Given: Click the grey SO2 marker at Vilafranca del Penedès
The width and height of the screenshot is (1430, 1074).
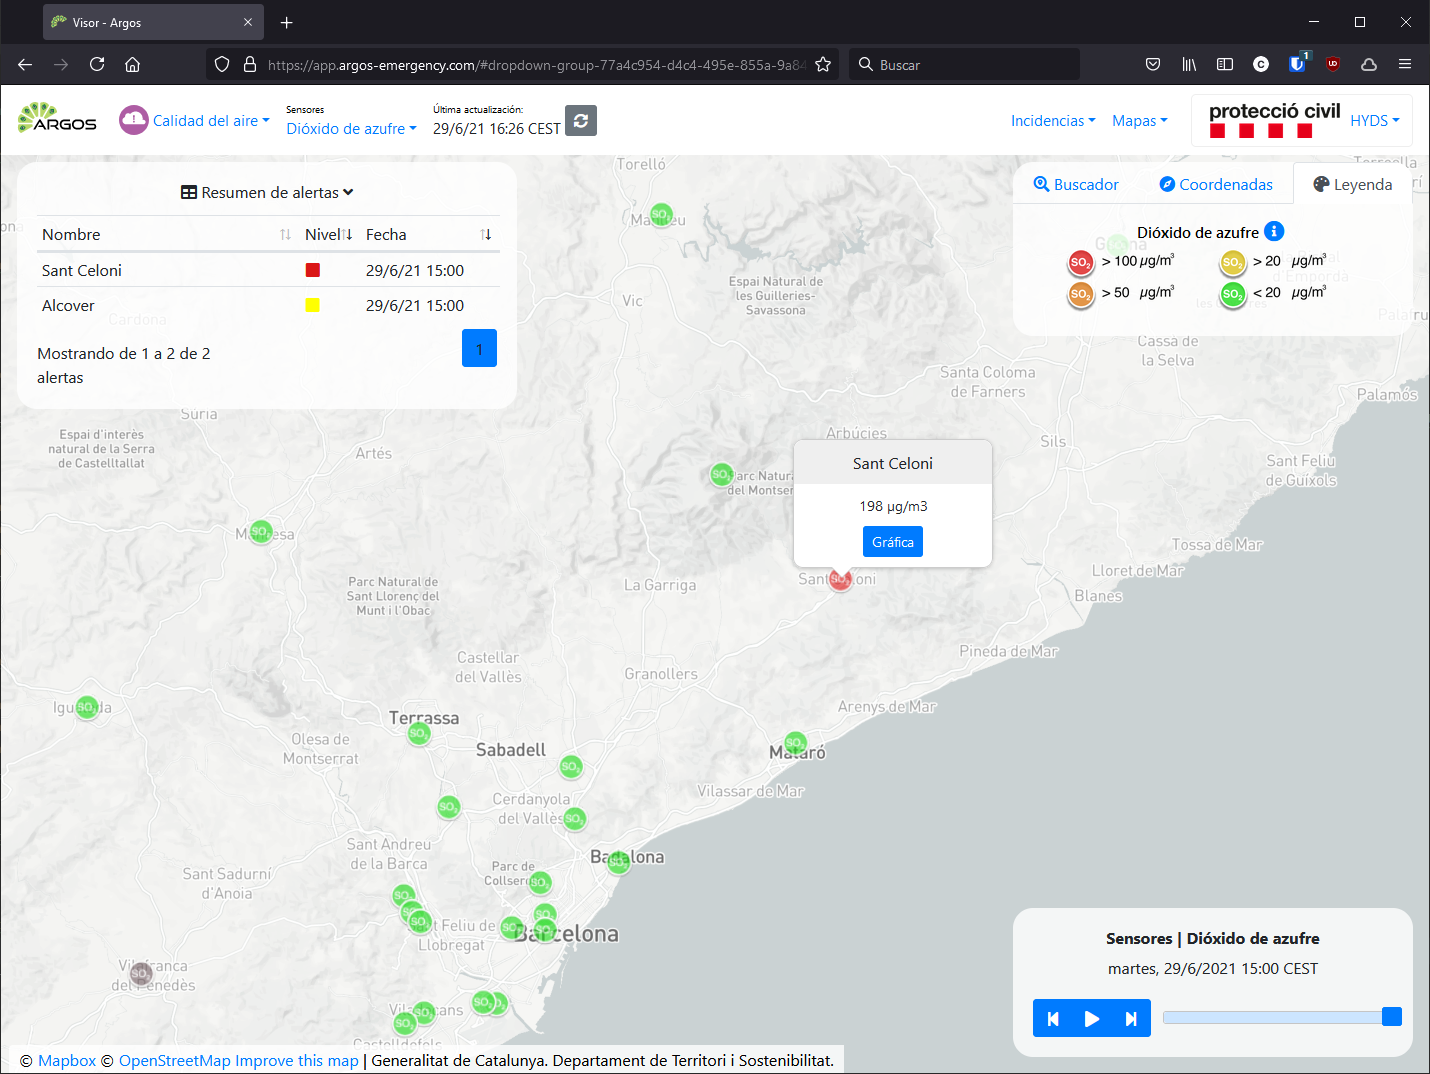Looking at the screenshot, I should click(x=141, y=973).
